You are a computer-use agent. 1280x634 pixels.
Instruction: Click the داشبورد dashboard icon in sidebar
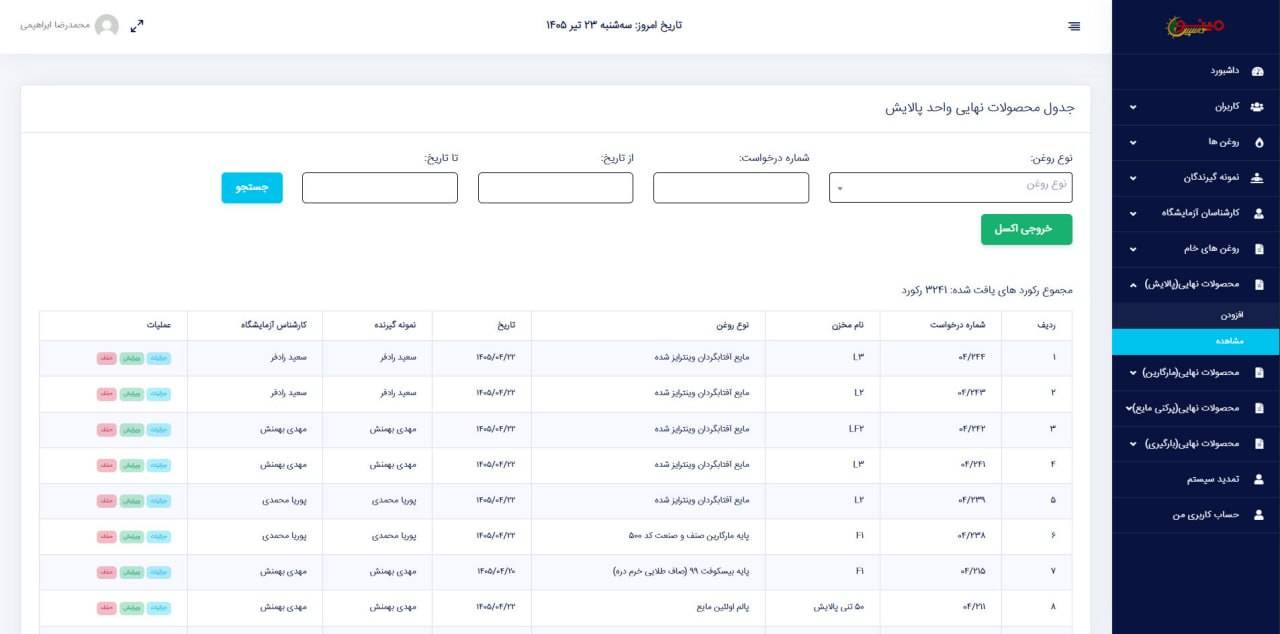[x=1258, y=71]
